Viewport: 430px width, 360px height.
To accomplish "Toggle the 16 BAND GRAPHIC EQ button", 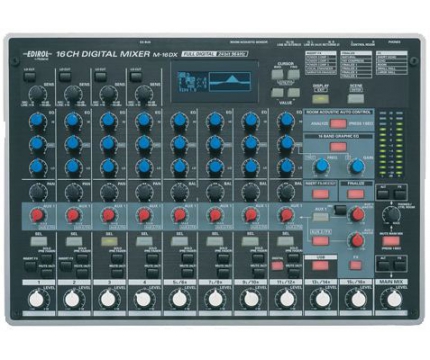I will pos(338,147).
